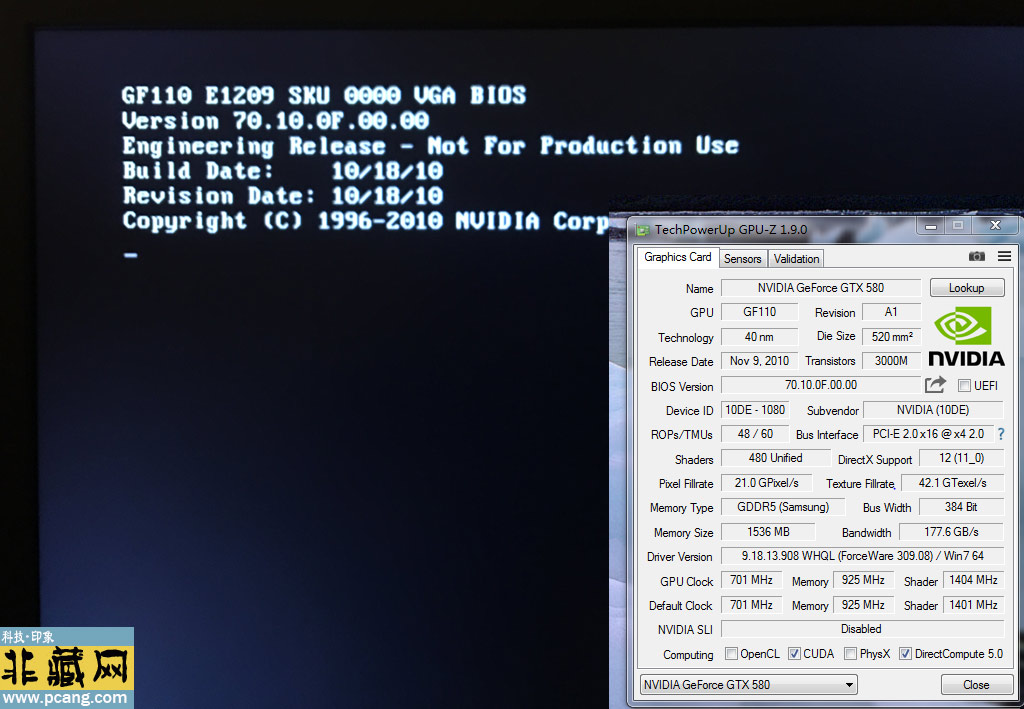Click the GPU-Z title bar app icon
Viewport: 1024px width, 709px height.
click(x=643, y=230)
